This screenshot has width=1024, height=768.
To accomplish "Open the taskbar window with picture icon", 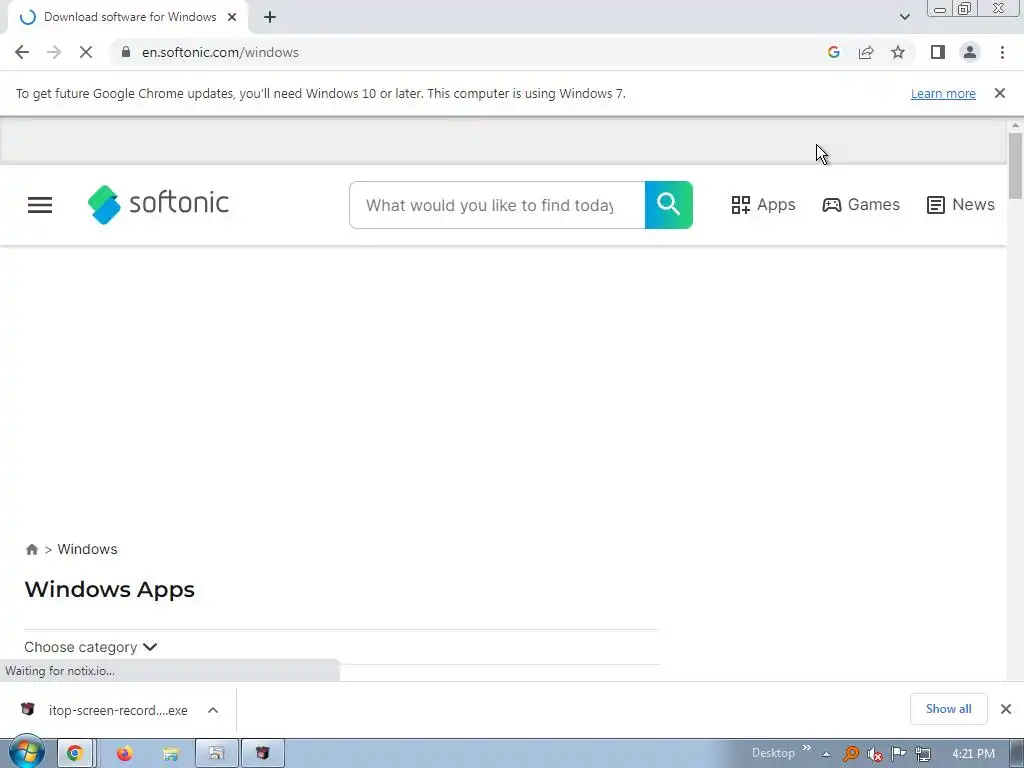I will click(x=216, y=754).
